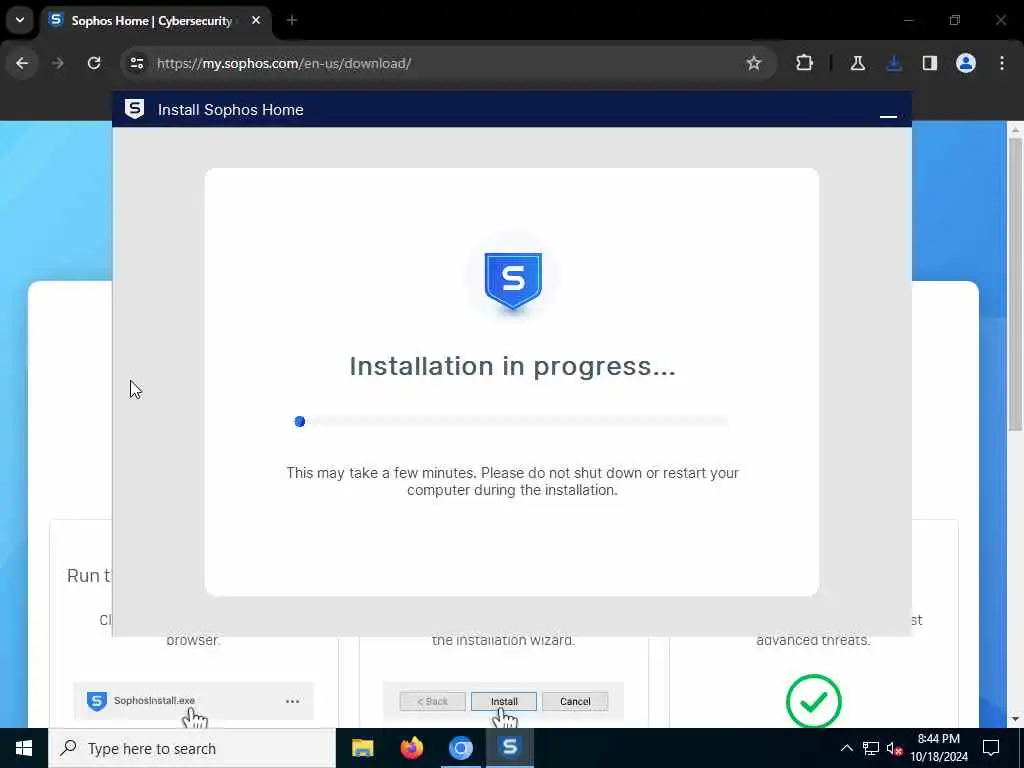Show hidden system tray icons
This screenshot has width=1024, height=768.
point(846,748)
